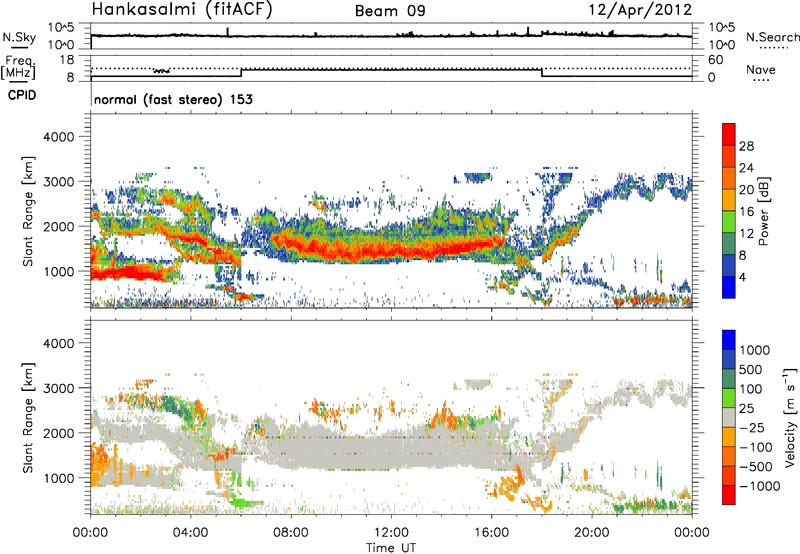Pick the bright blue top segment of velocity colorbar
800x554 pixels.
pos(729,340)
